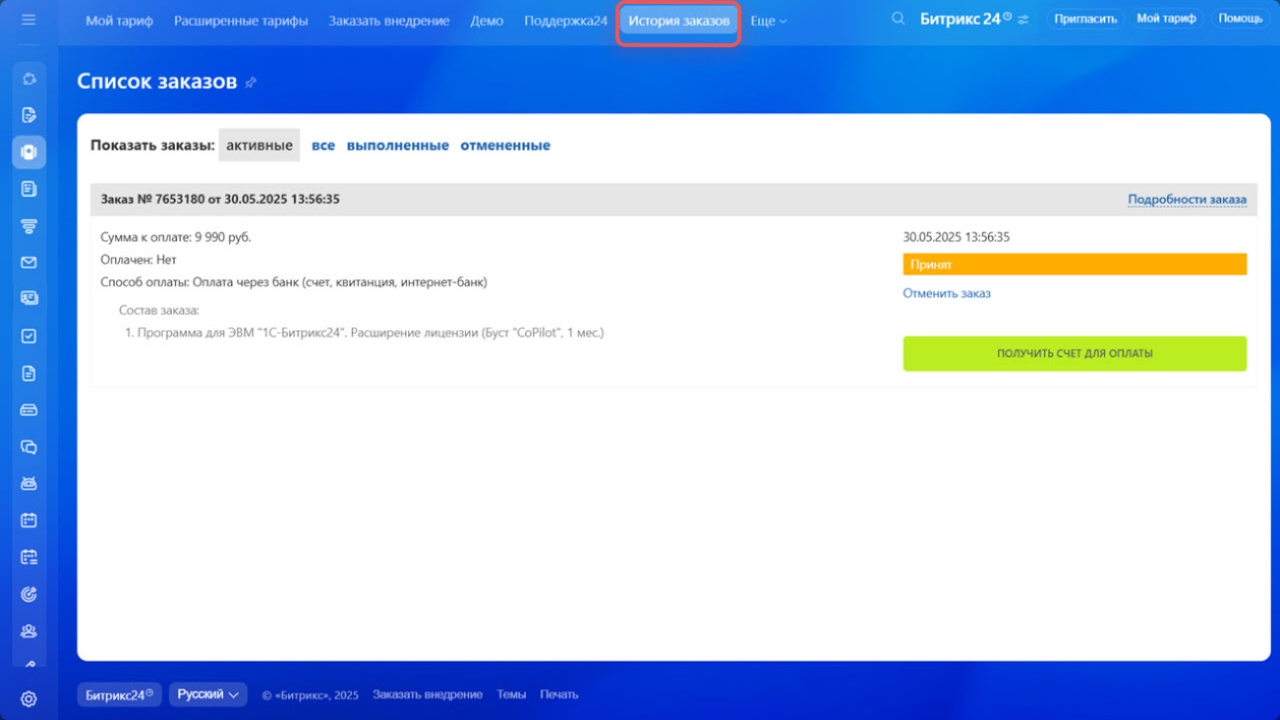This screenshot has width=1280, height=720.
Task: Click the Пригласить button
Action: (x=1086, y=19)
